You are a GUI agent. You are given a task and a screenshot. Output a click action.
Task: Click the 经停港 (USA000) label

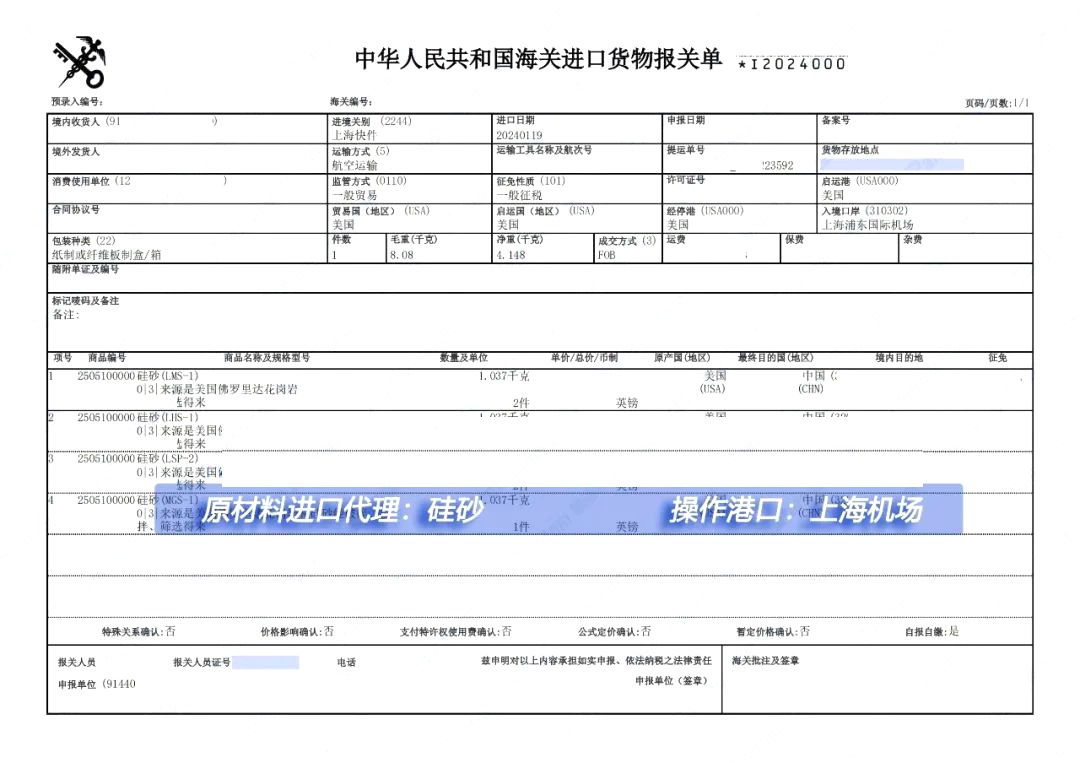pyautogui.click(x=705, y=211)
